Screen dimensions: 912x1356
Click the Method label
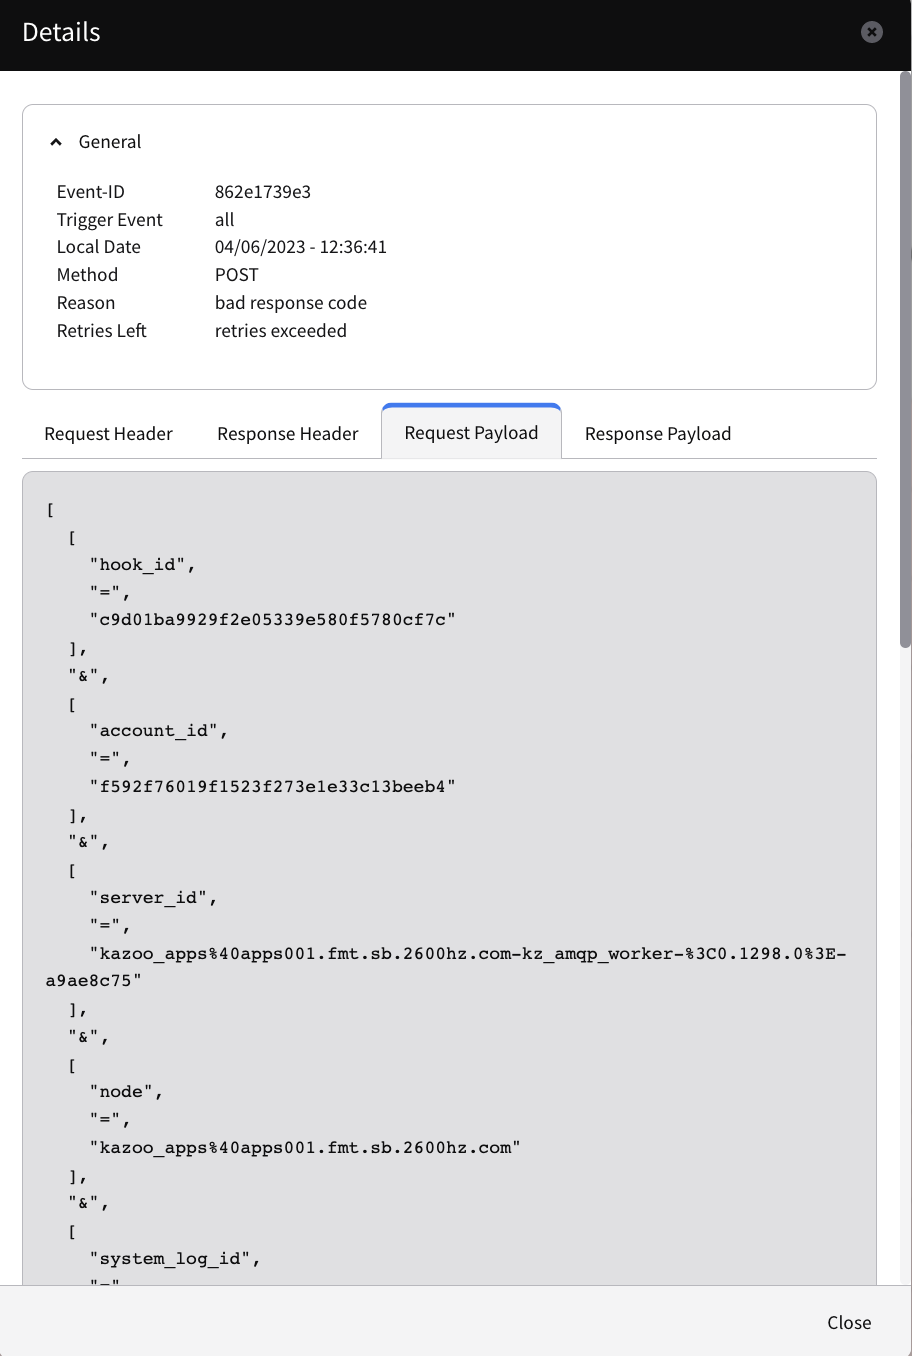coord(87,275)
